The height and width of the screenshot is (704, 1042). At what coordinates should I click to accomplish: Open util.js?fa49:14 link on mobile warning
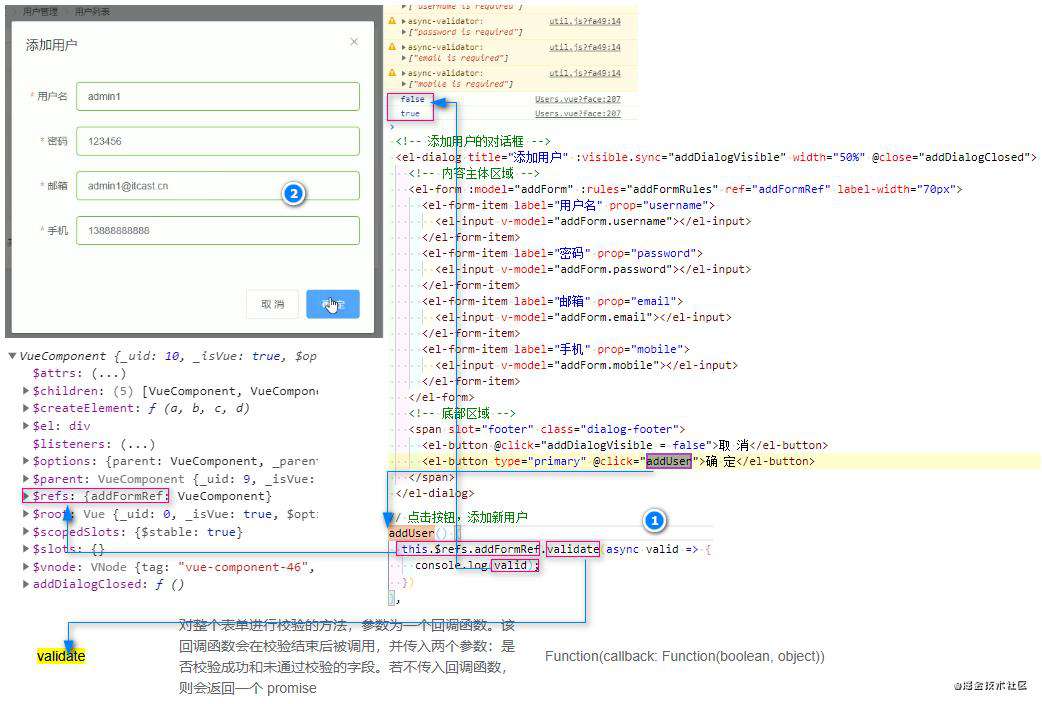pos(585,73)
